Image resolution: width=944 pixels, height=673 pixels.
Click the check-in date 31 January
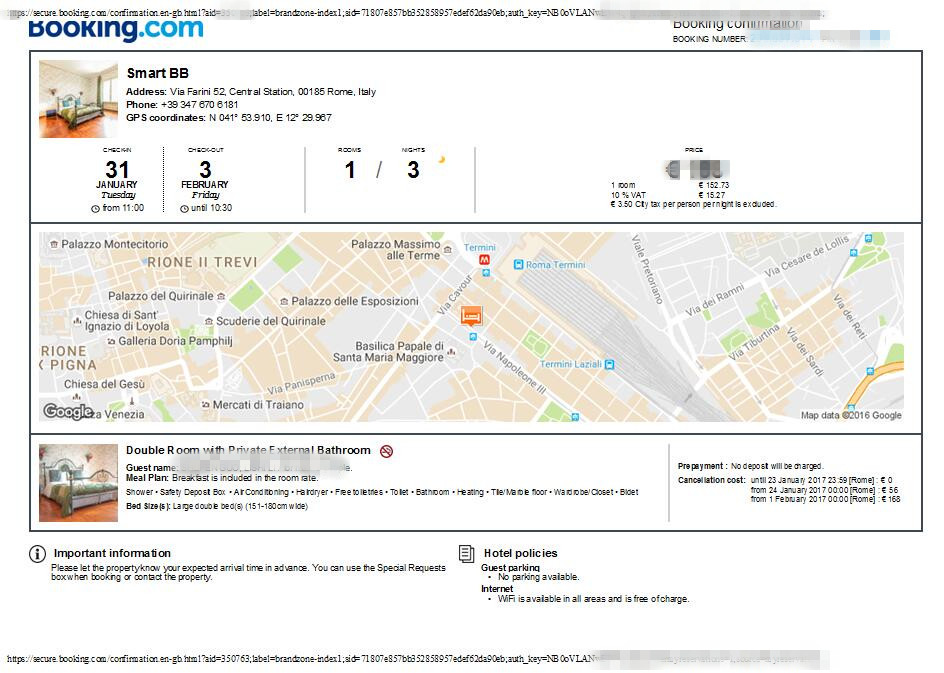coord(117,175)
